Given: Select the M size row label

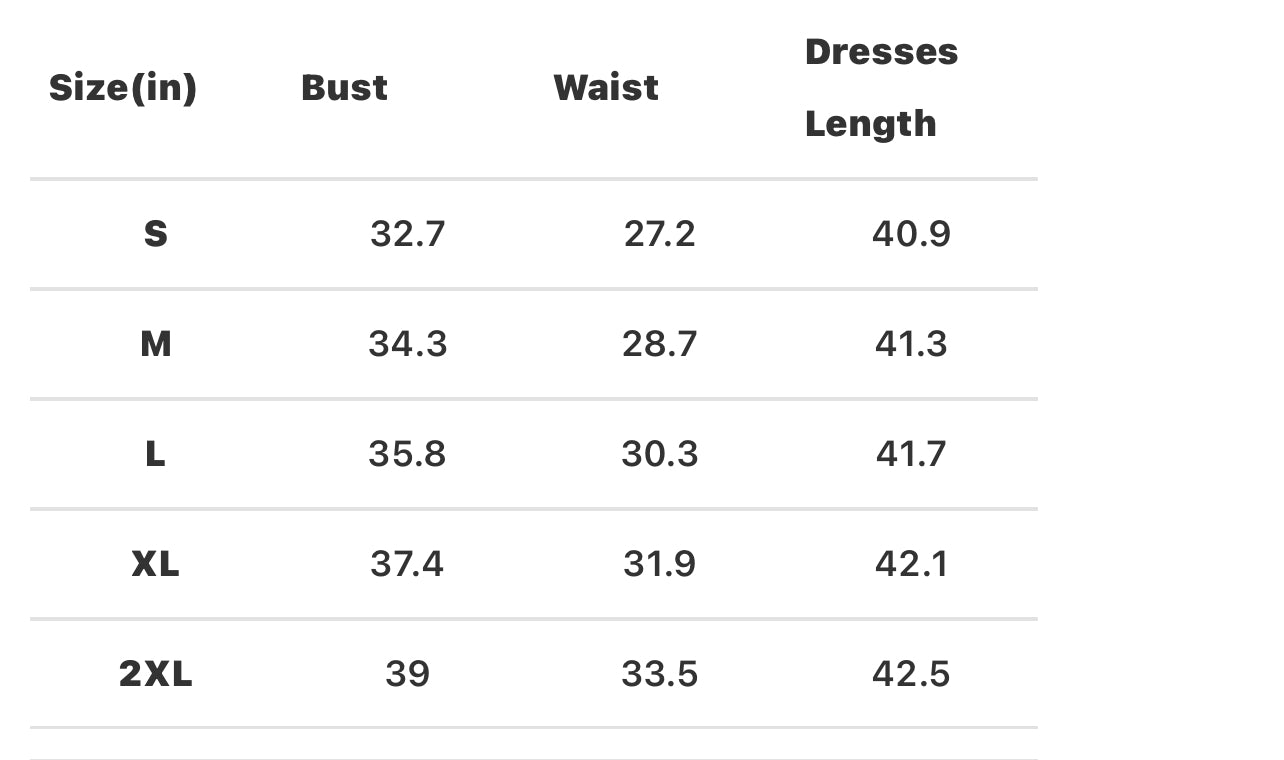Looking at the screenshot, I should 155,344.
